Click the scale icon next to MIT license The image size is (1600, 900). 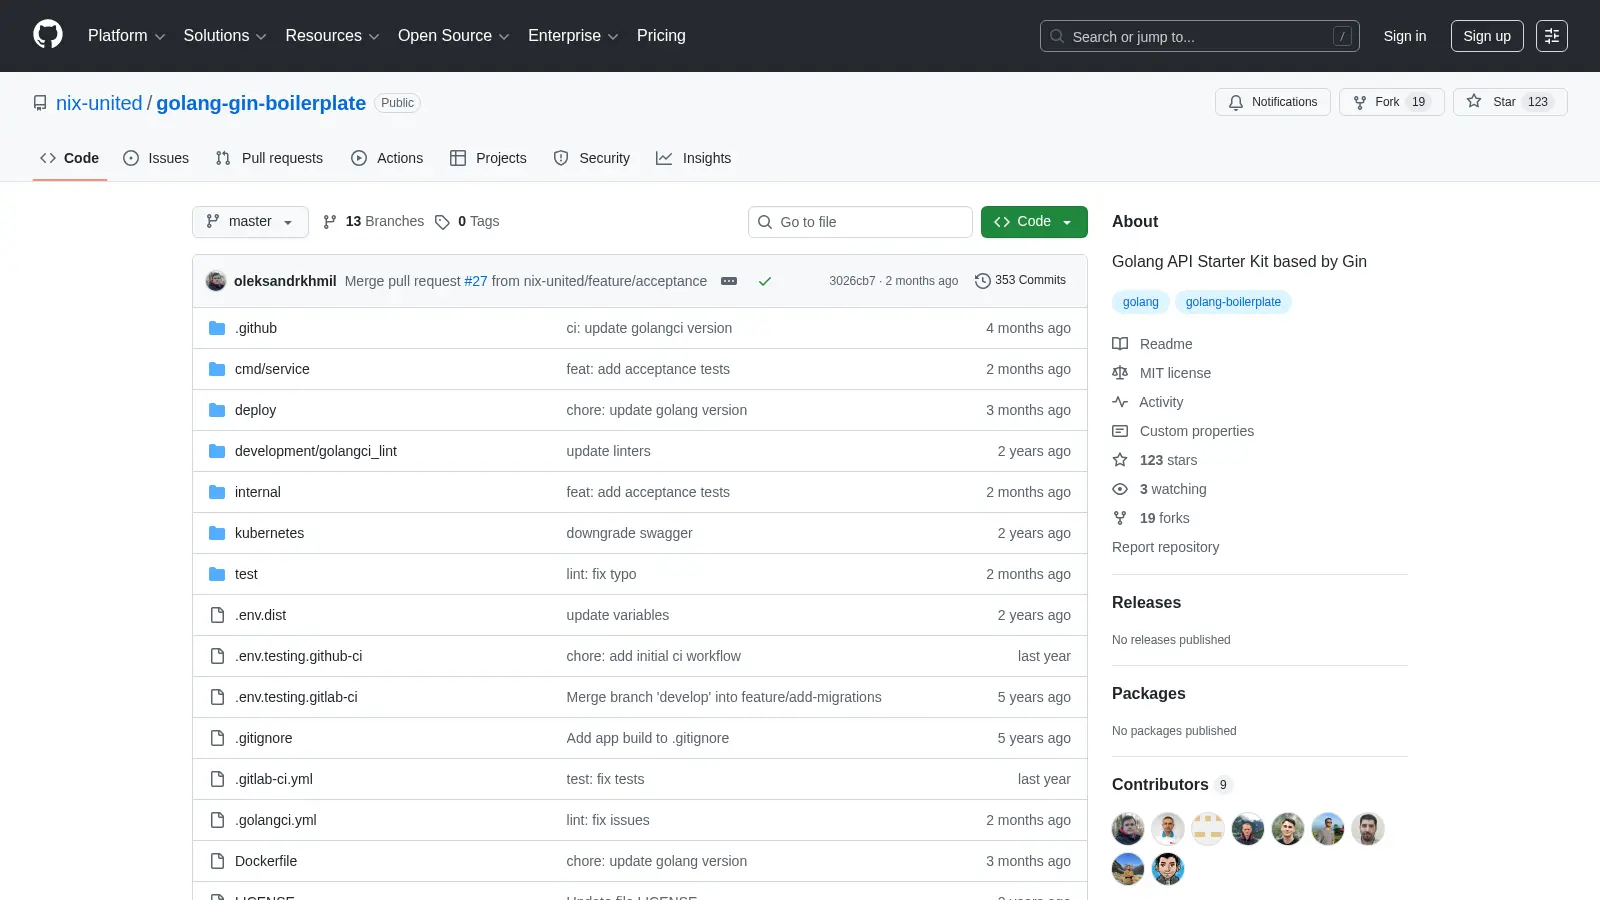coord(1120,373)
